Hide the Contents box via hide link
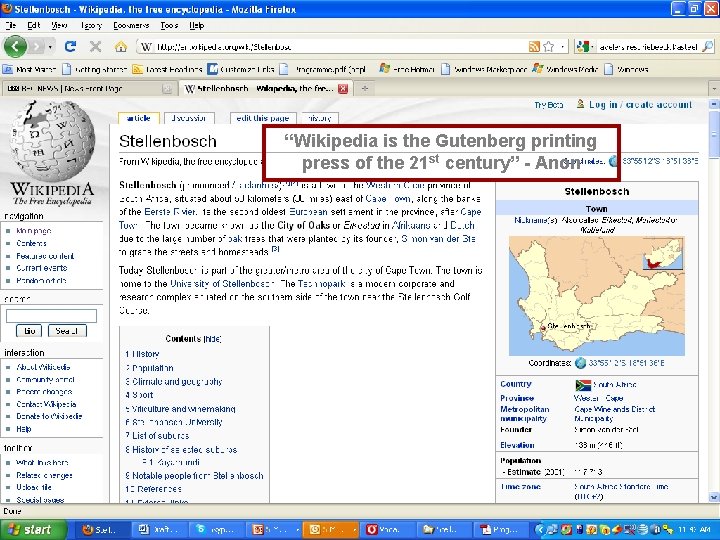720x540 pixels. 212,339
